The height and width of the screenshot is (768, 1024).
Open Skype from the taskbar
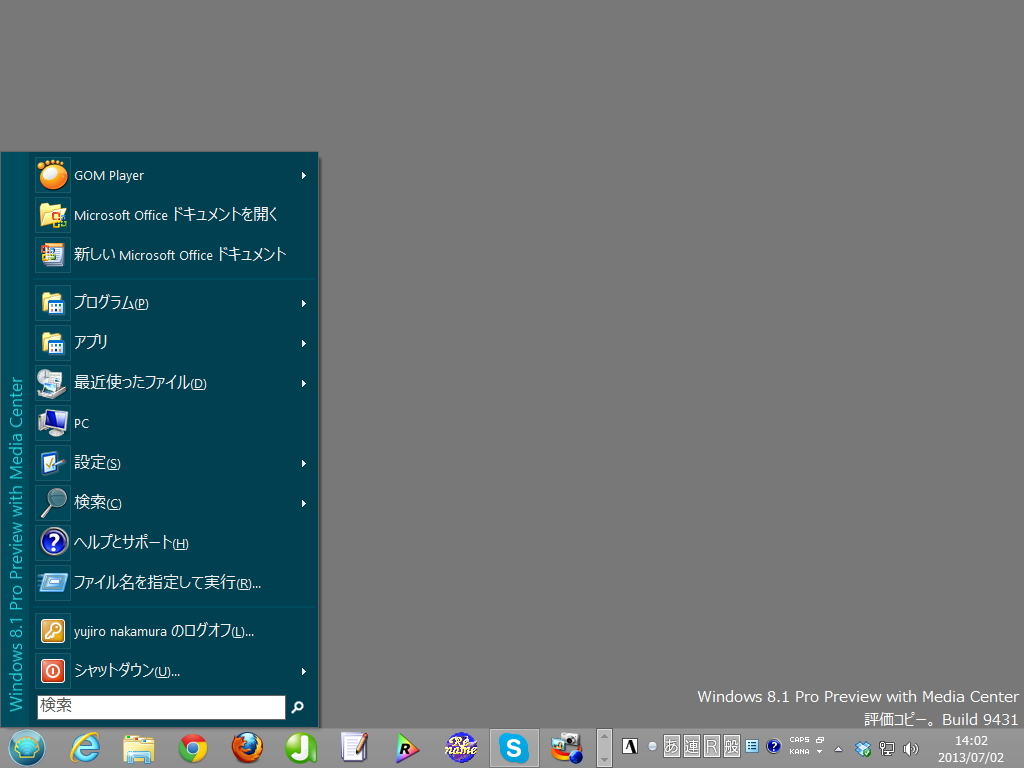click(514, 747)
